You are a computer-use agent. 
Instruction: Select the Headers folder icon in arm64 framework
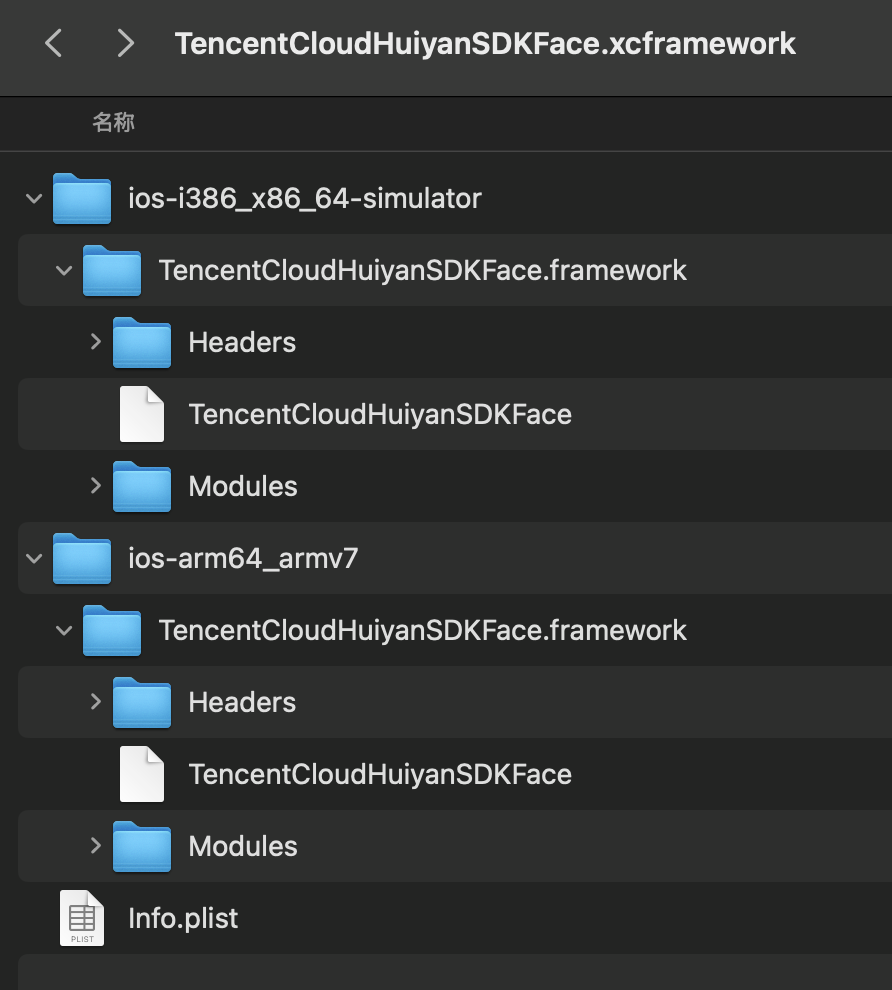[142, 702]
